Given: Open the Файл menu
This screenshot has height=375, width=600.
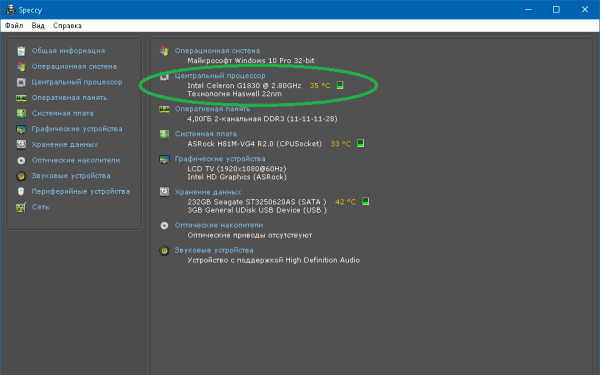Looking at the screenshot, I should coord(14,26).
